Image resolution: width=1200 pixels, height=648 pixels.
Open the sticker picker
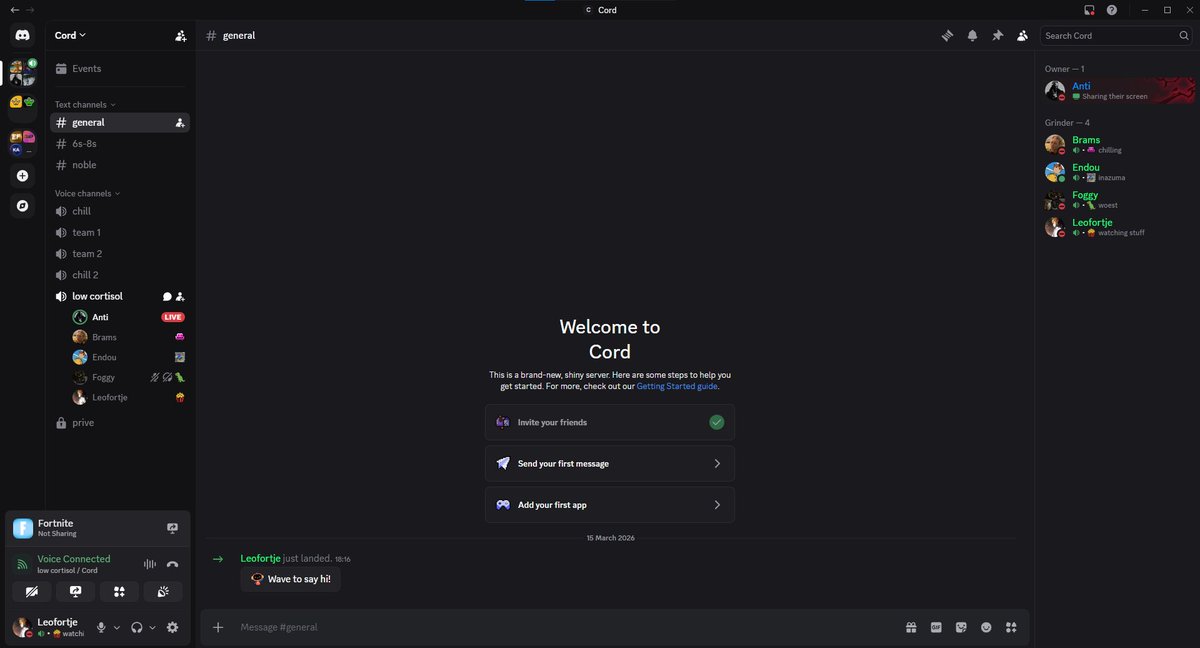[961, 627]
